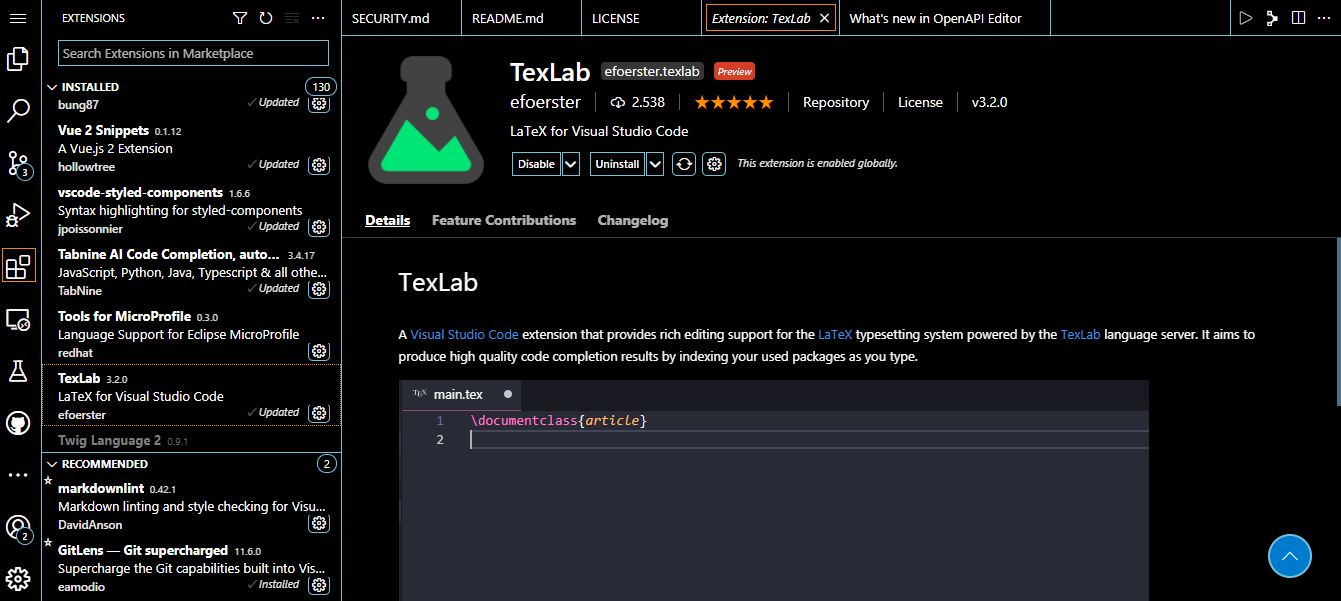This screenshot has height=601, width=1341.
Task: Select the GitLens — Git supercharged extension
Action: coord(191,568)
